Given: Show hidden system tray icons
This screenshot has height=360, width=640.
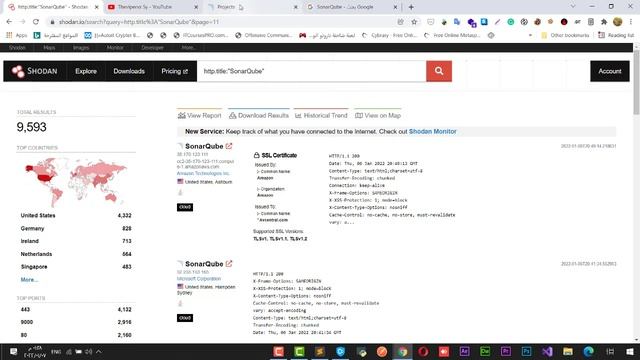Looking at the screenshot, I should pyautogui.click(x=99, y=351).
